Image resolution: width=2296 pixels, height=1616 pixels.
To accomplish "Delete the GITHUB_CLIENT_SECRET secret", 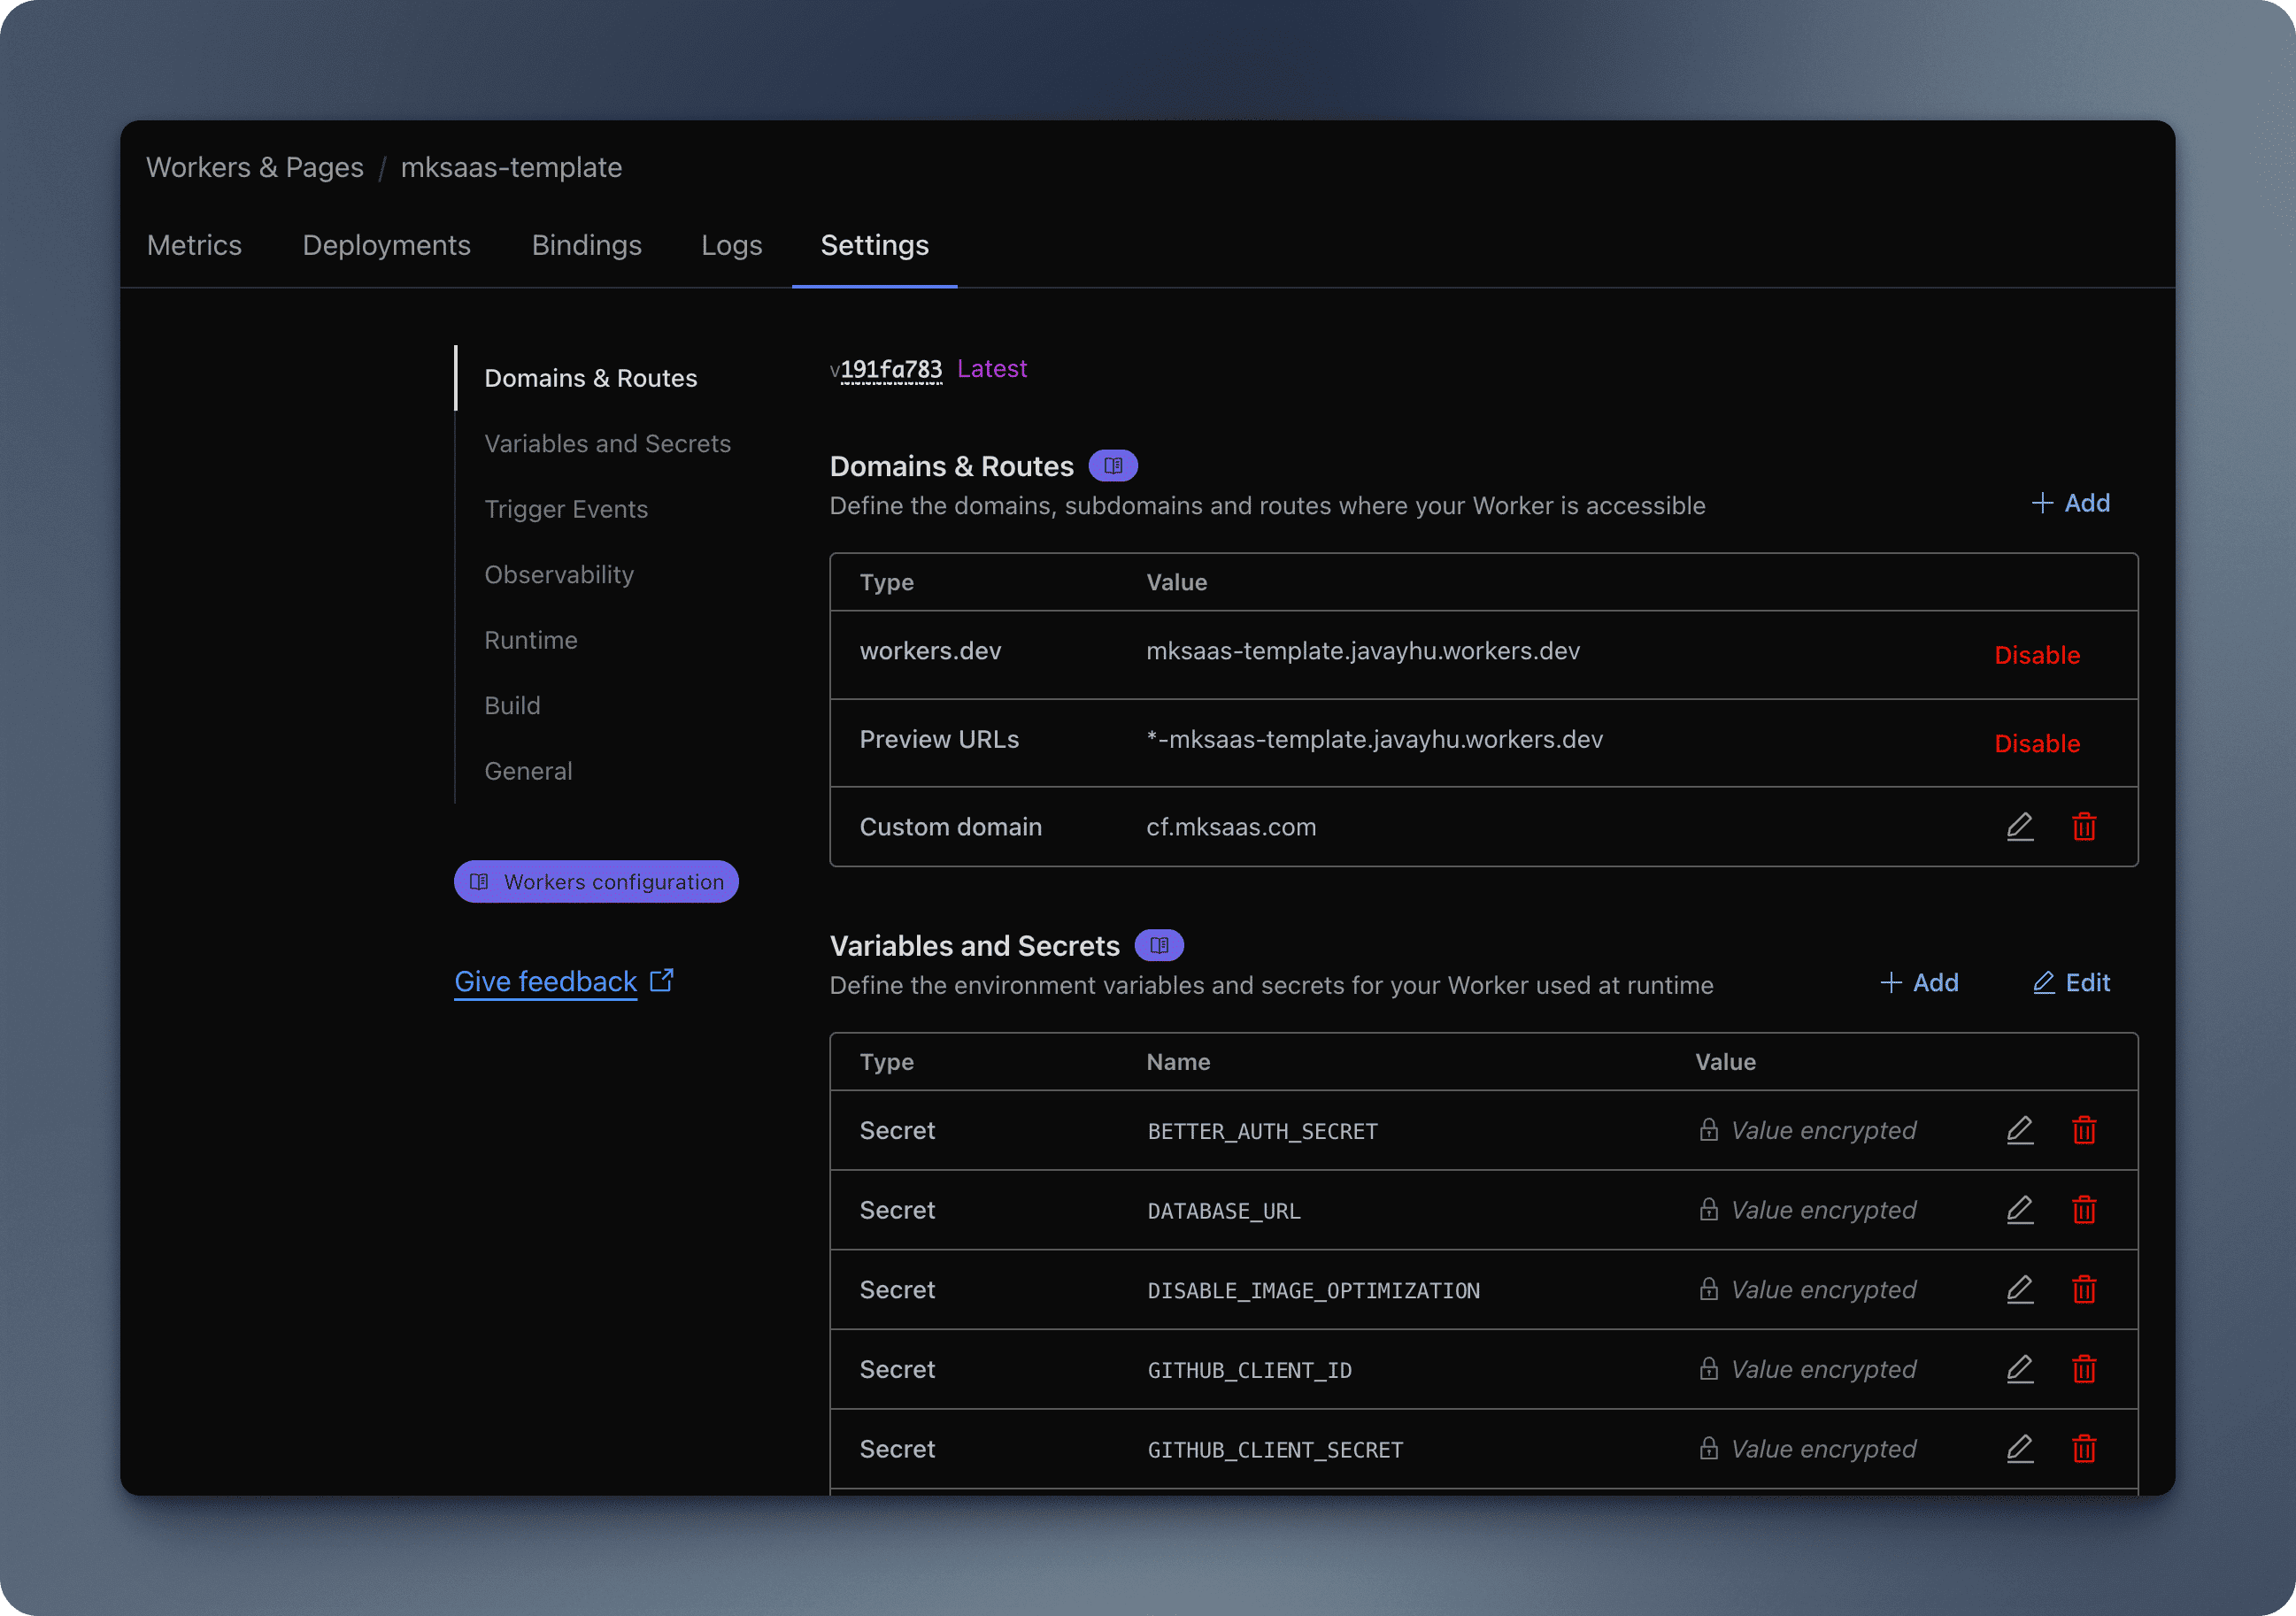I will pyautogui.click(x=2084, y=1449).
